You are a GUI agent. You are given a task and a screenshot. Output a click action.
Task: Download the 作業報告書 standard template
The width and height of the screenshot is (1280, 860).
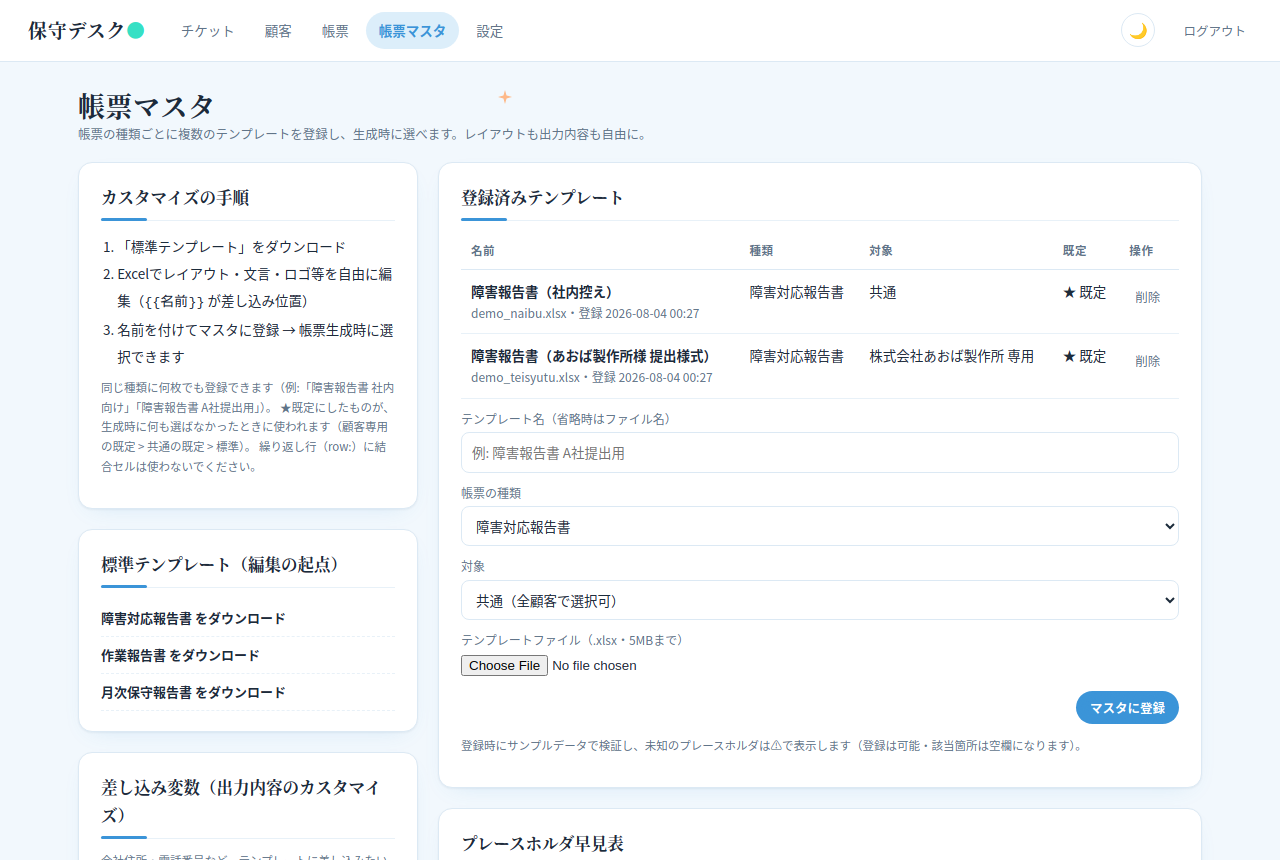point(180,656)
